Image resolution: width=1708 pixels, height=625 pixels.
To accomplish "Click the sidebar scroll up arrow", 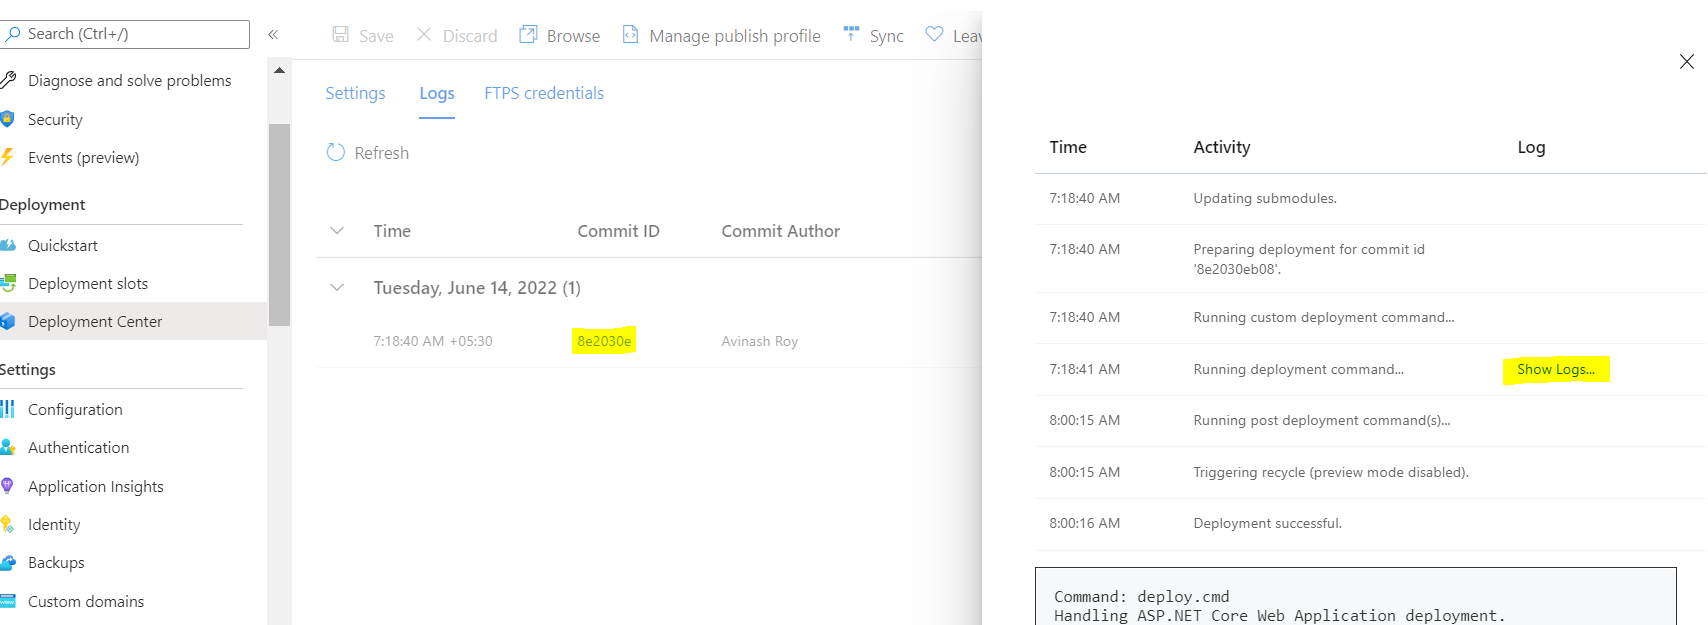I will (x=279, y=70).
